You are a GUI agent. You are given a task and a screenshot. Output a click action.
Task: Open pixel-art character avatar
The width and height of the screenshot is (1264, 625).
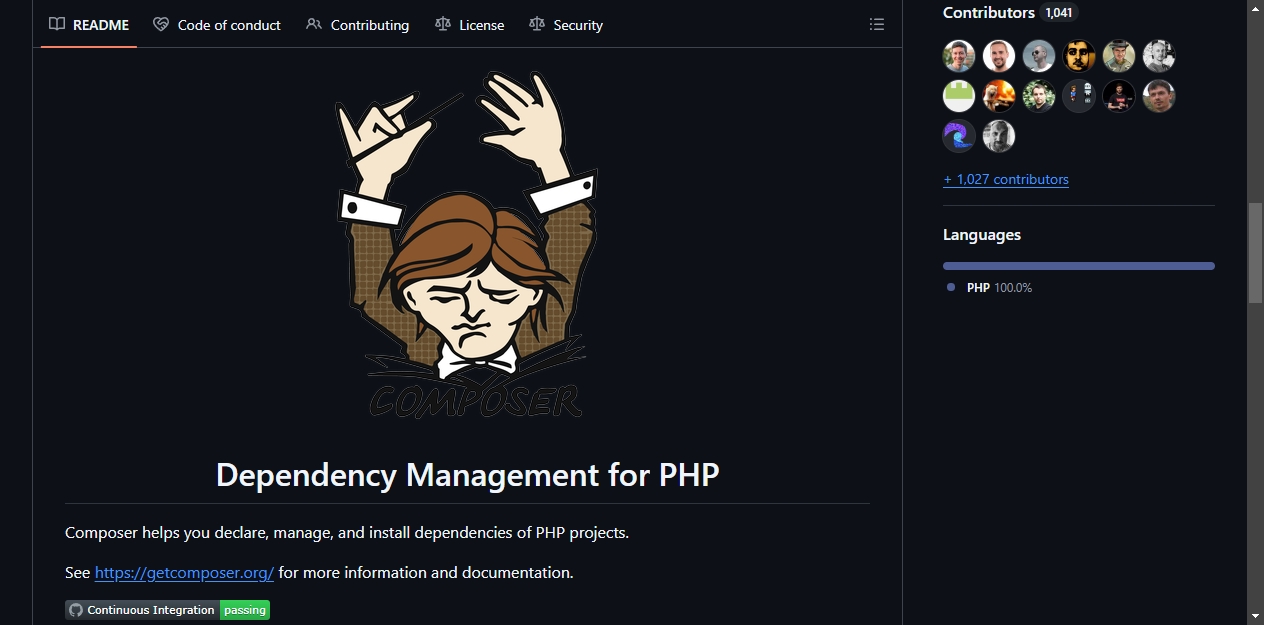[1079, 96]
